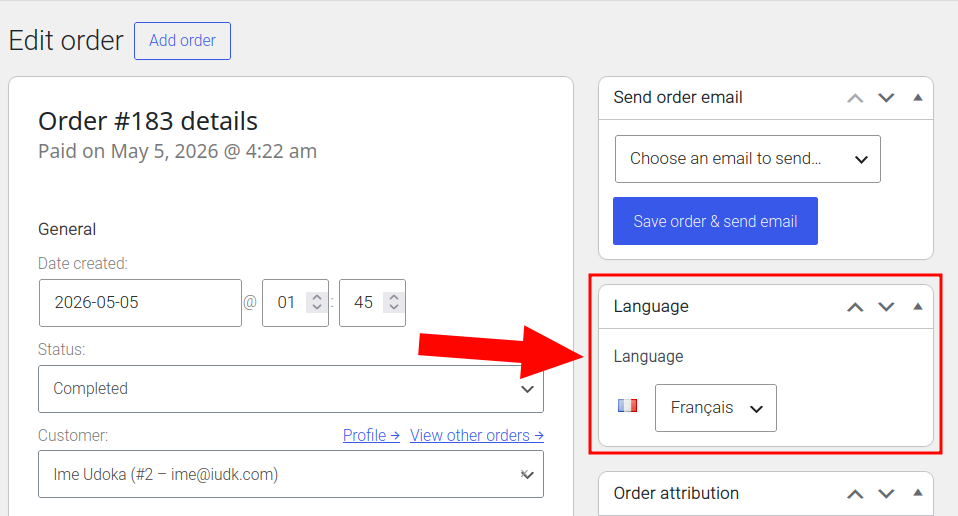Image resolution: width=958 pixels, height=516 pixels.
Task: Open the Completed status dropdown
Action: (291, 389)
